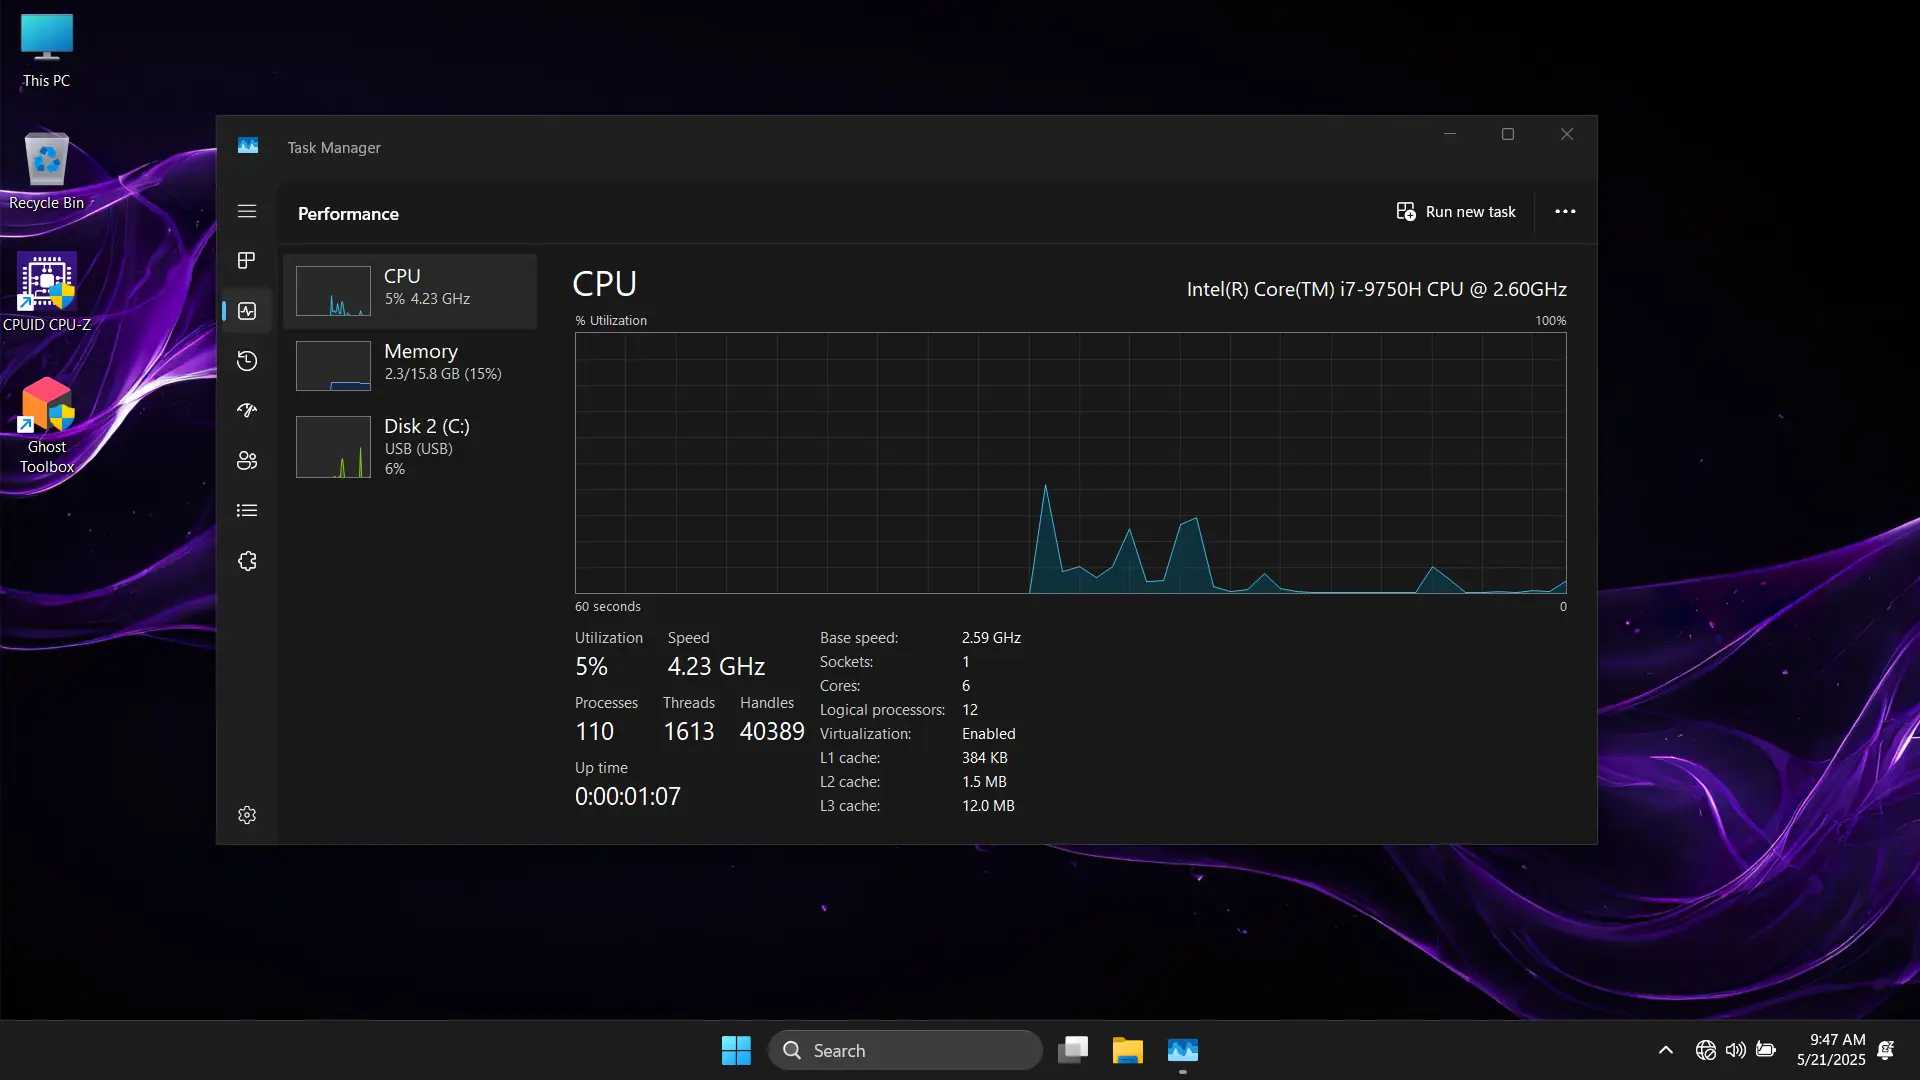
Task: Click the volume speaker tray icon
Action: (x=1735, y=1050)
